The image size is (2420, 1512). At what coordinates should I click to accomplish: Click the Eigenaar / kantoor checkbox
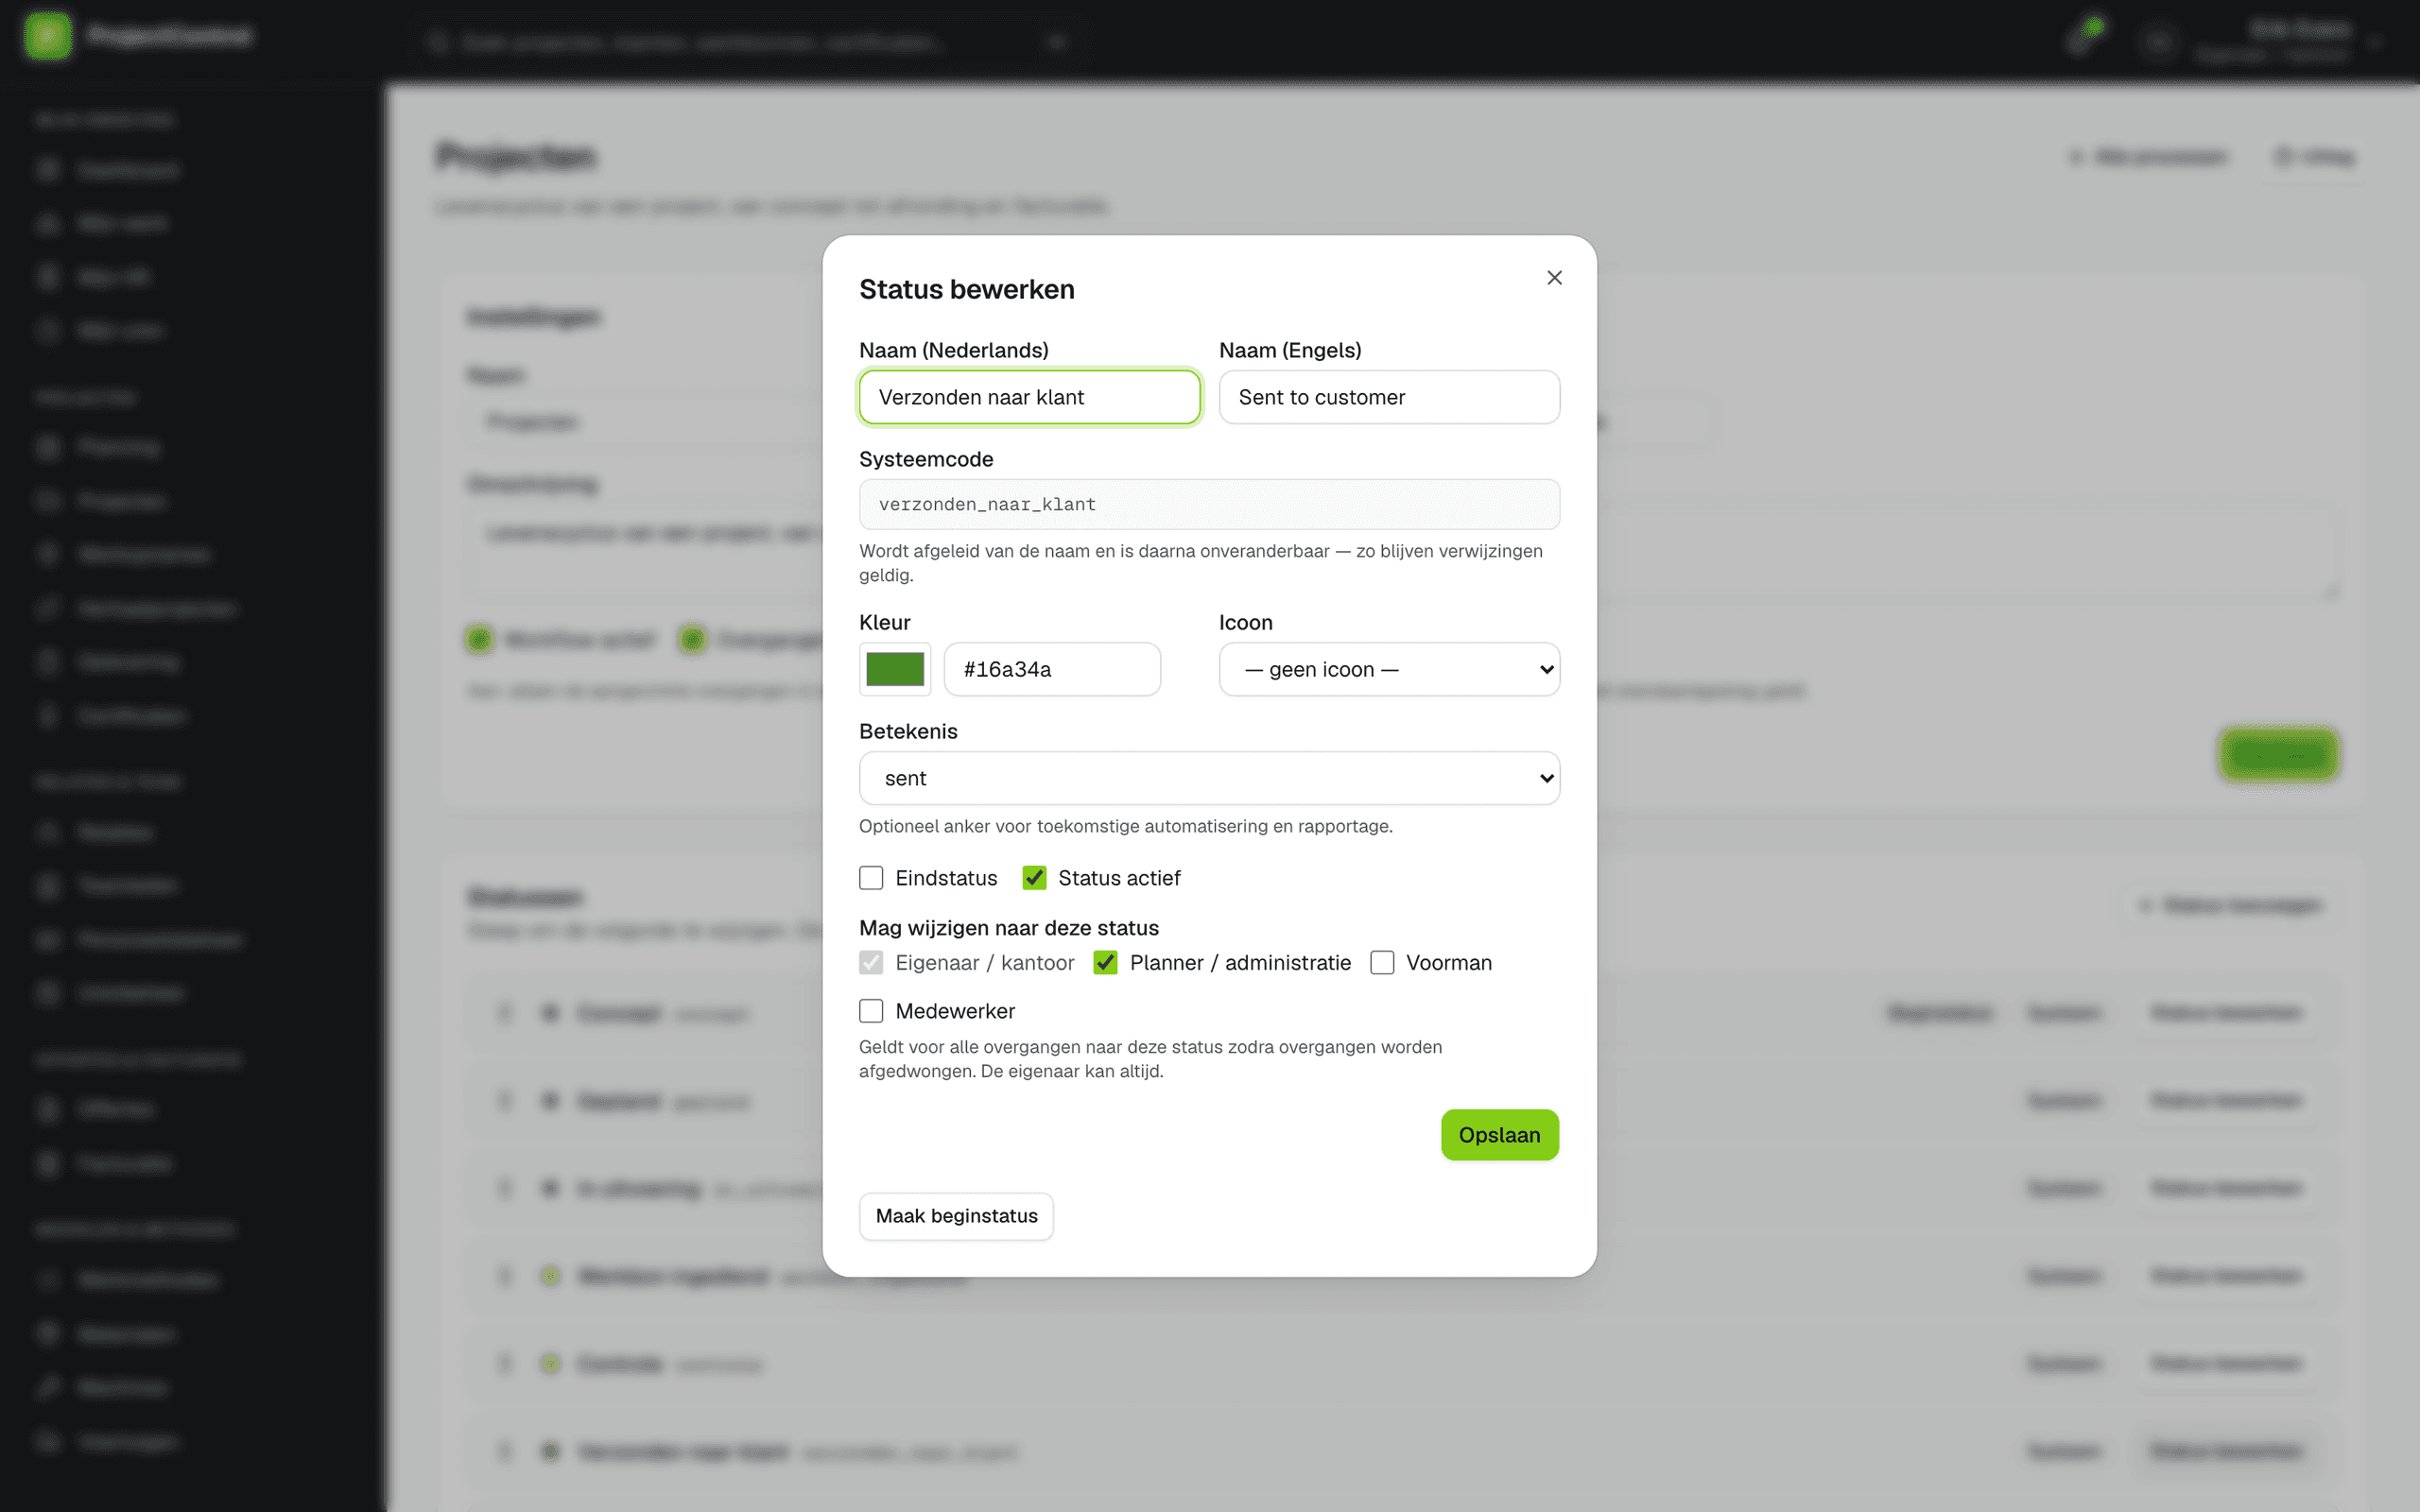point(871,963)
